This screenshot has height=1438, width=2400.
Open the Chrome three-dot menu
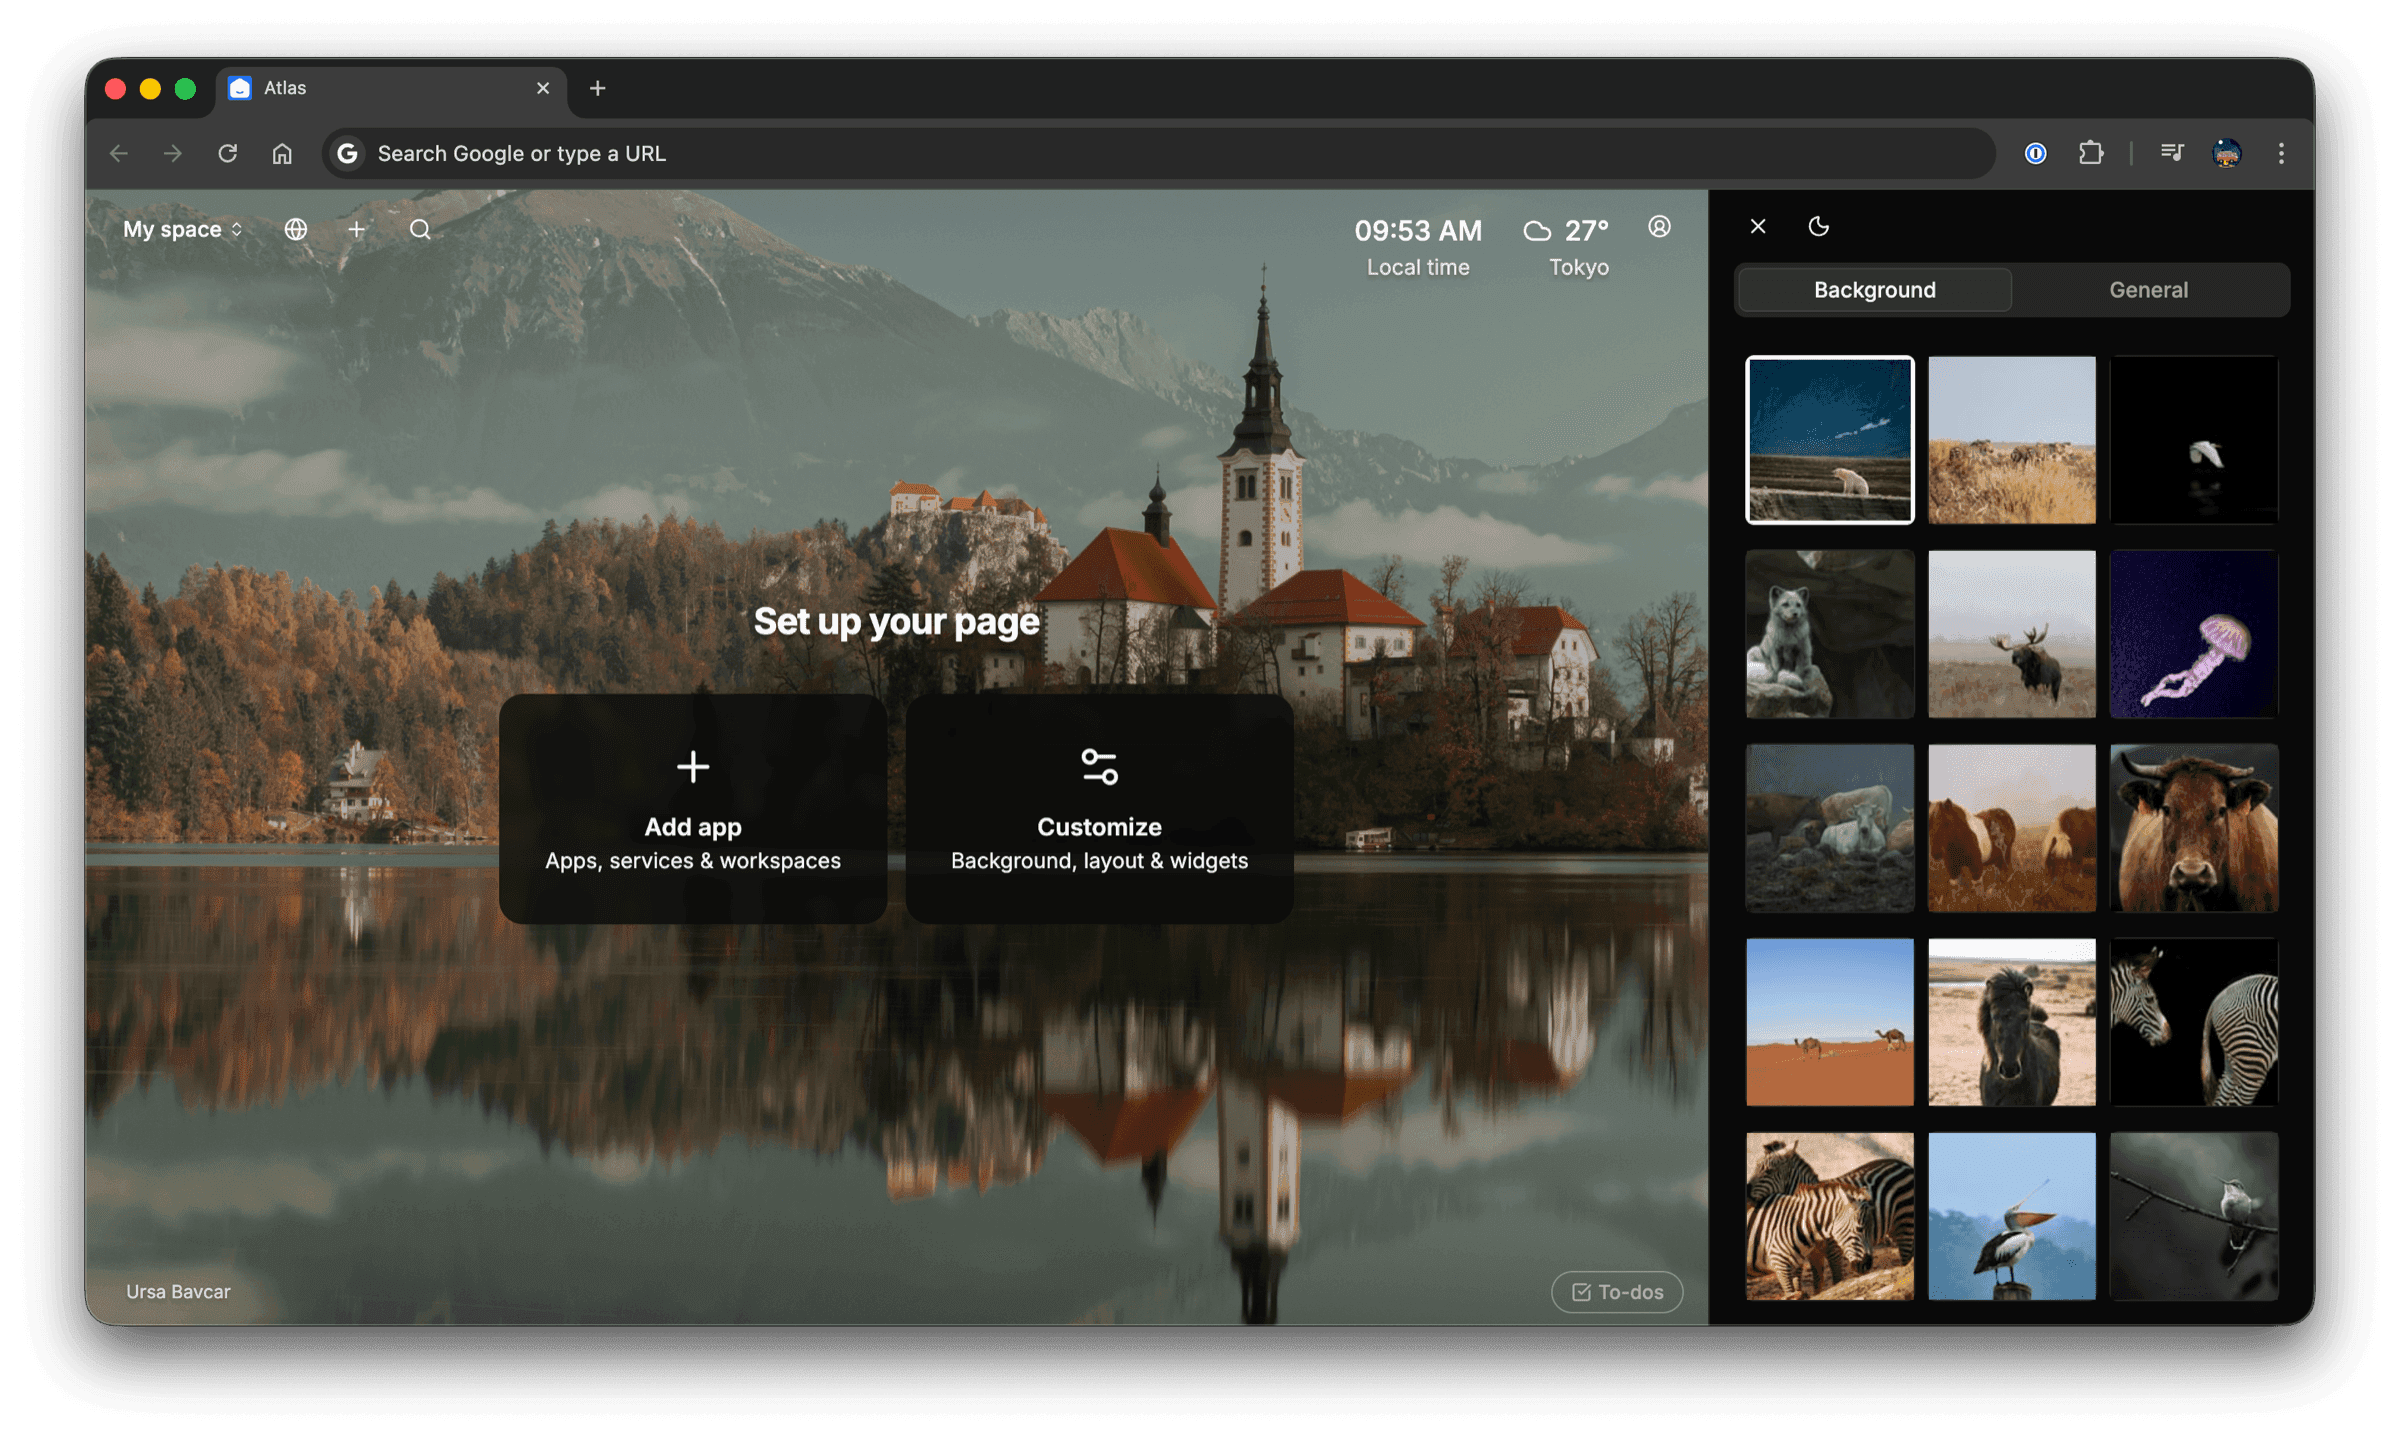coord(2281,153)
